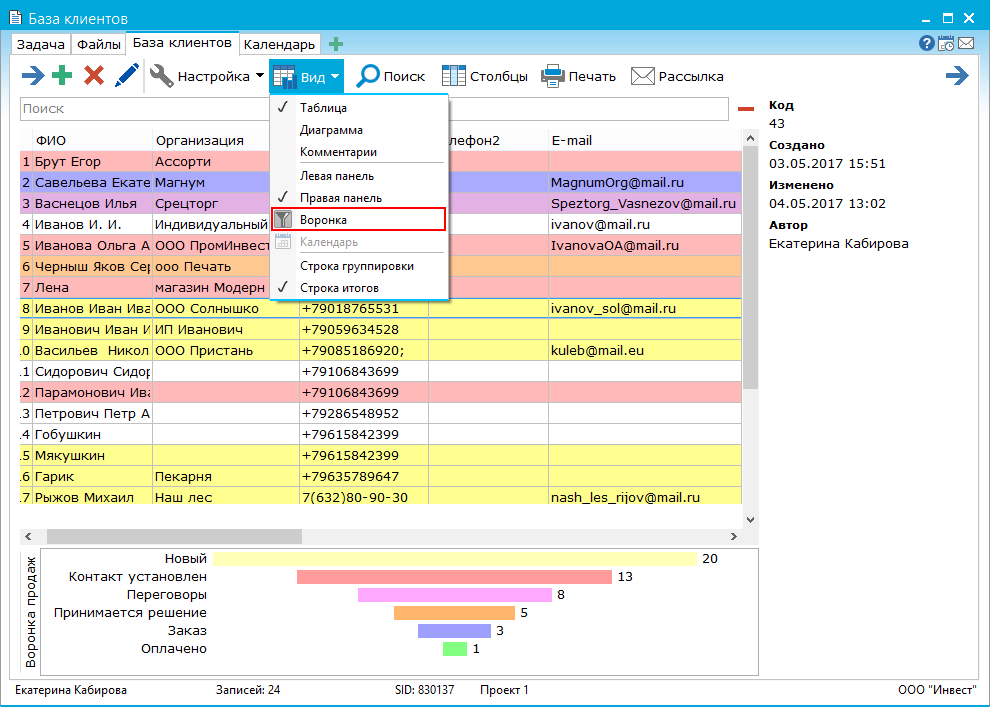Toggle Правая панель option
The height and width of the screenshot is (707, 990).
[x=340, y=198]
